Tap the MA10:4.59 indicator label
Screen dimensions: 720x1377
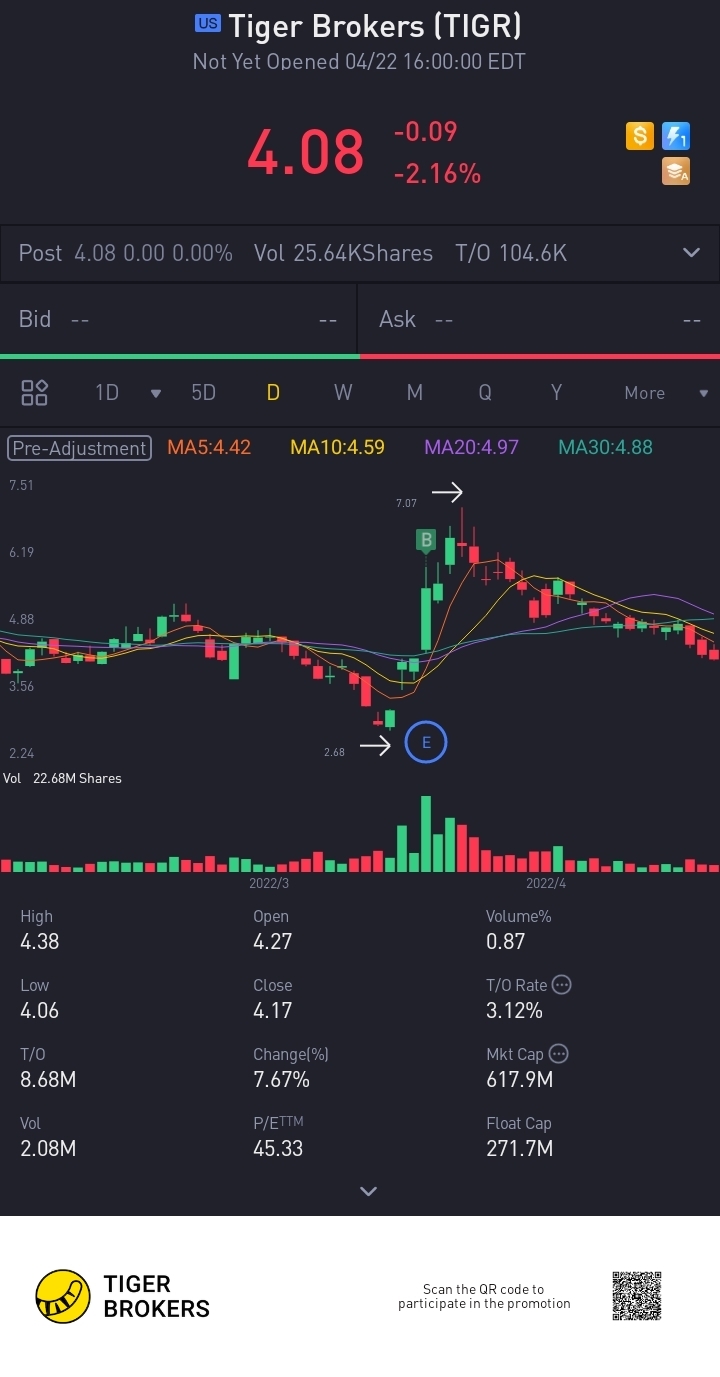[x=337, y=448]
